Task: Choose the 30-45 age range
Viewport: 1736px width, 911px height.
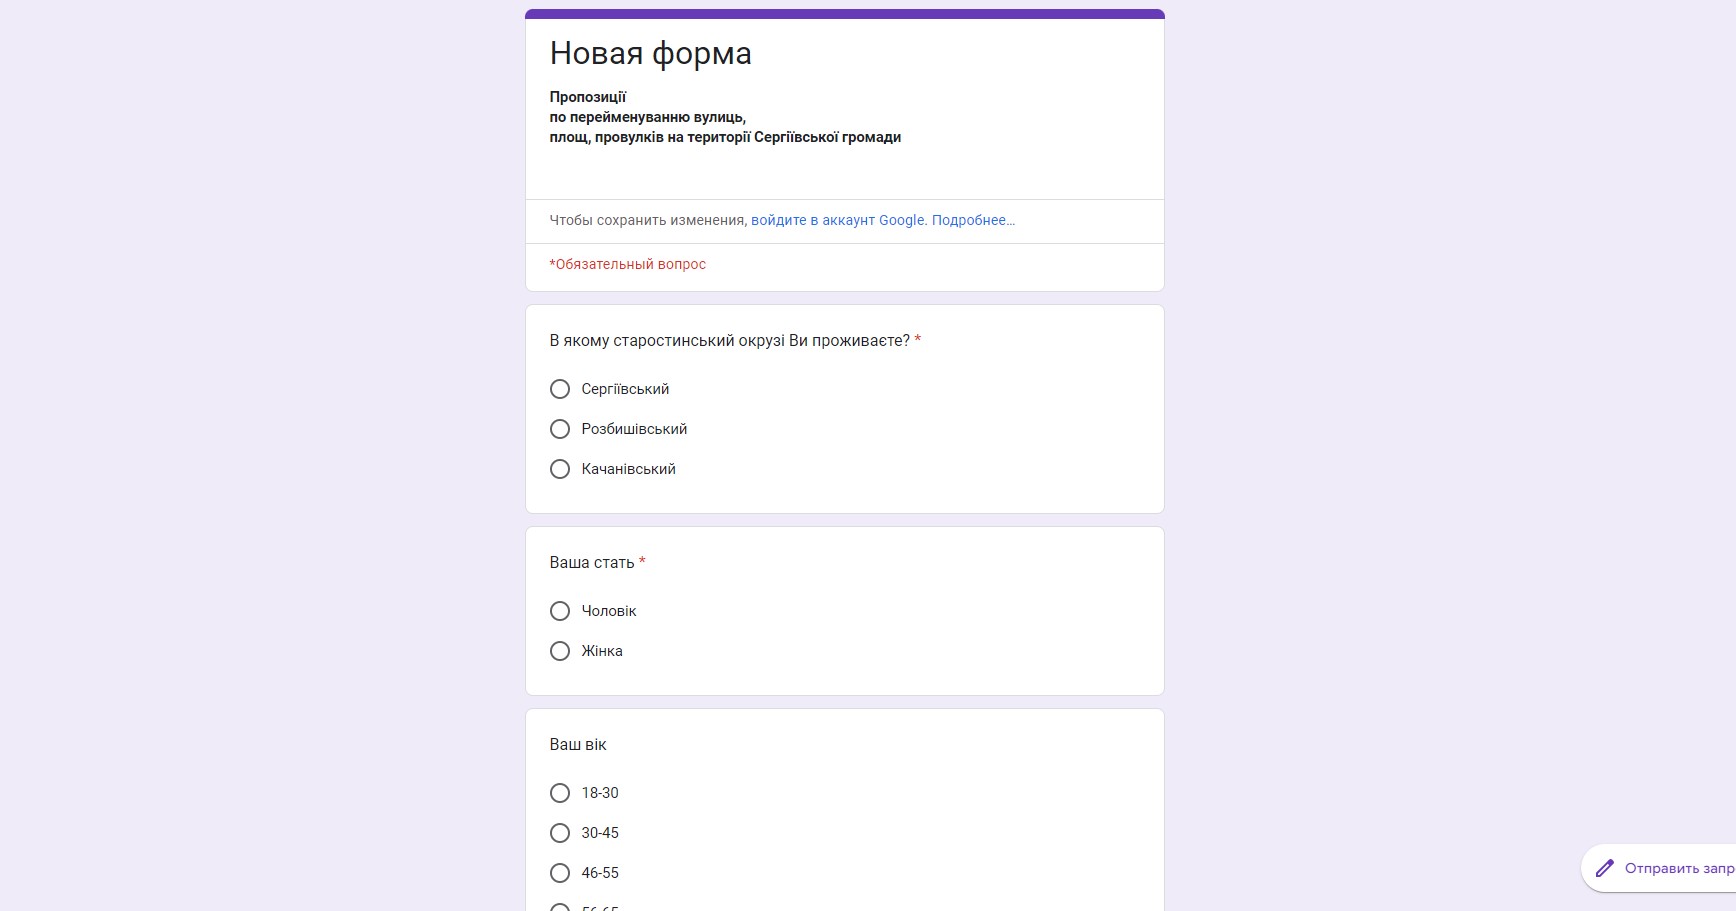Action: tap(560, 833)
